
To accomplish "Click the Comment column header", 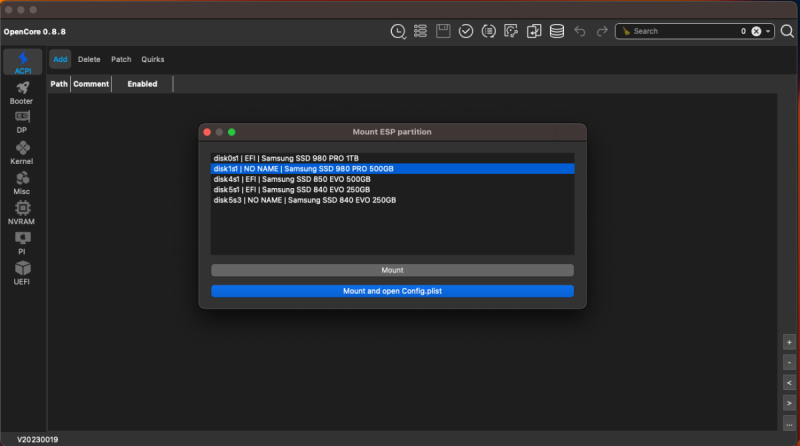I will [91, 84].
